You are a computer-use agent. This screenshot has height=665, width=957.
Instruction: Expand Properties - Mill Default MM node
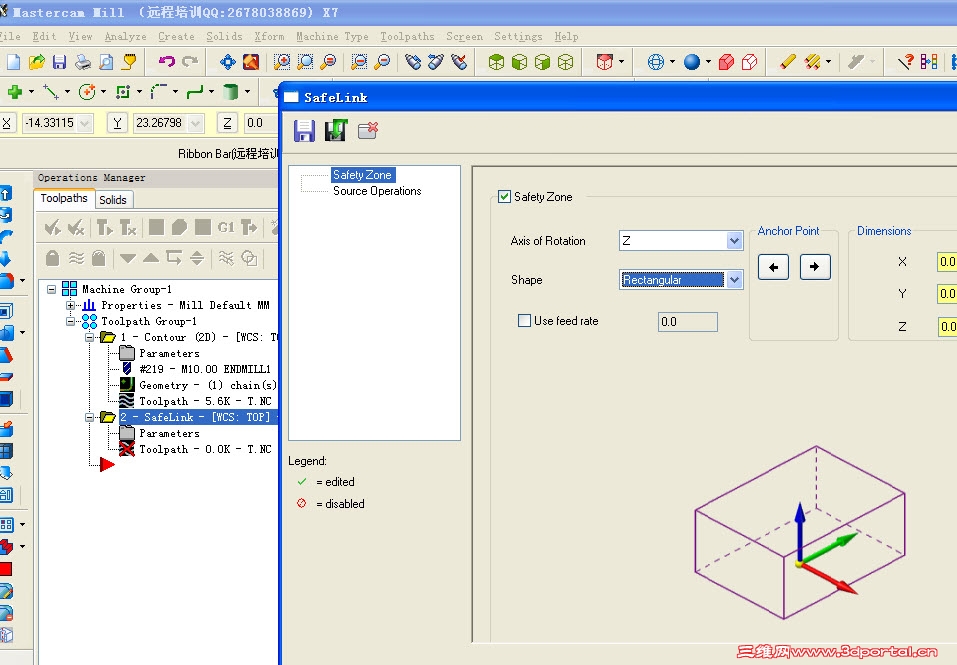tap(70, 304)
